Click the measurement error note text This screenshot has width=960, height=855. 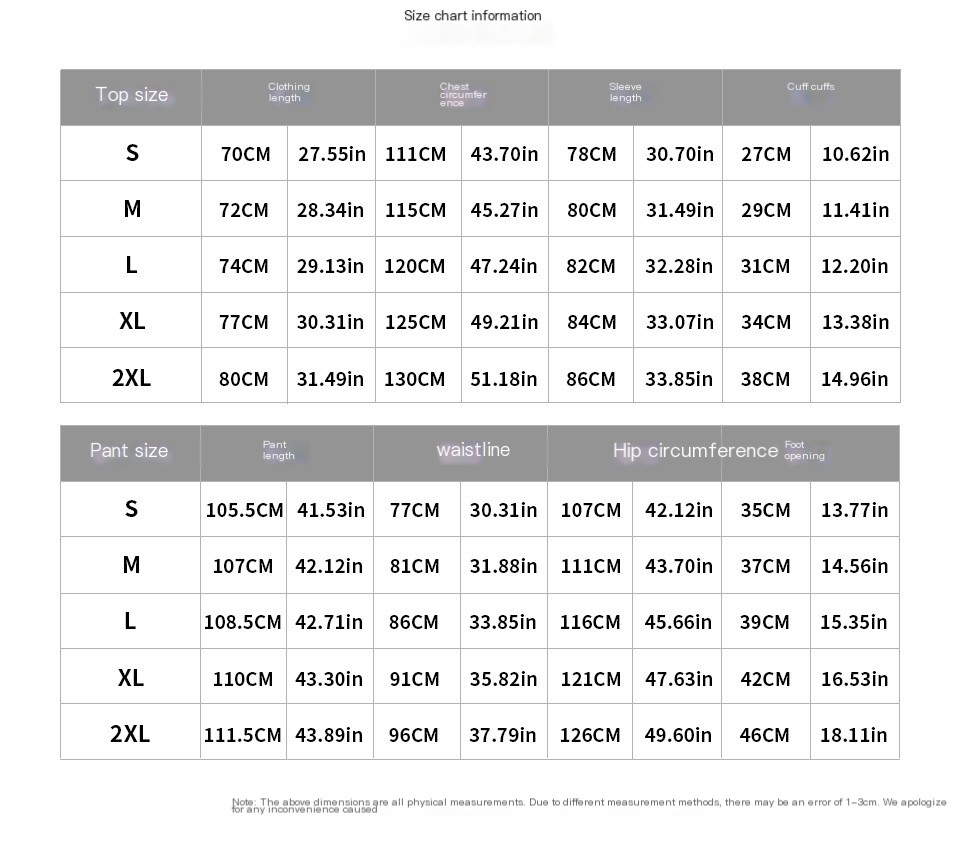[588, 805]
